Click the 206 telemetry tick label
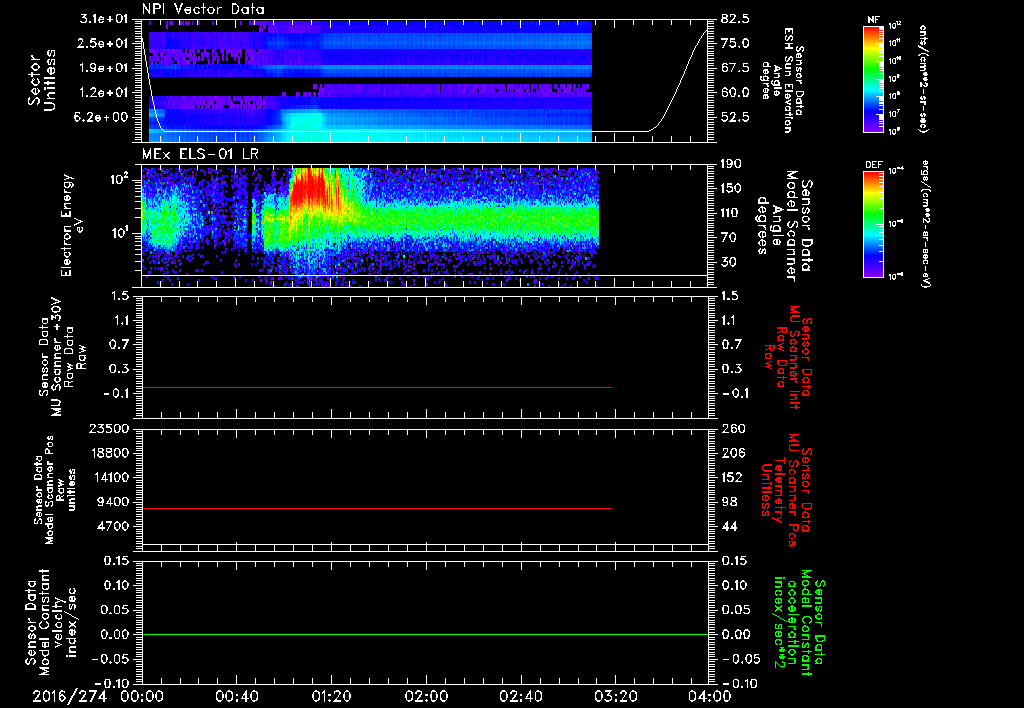The width and height of the screenshot is (1024, 708). point(733,453)
